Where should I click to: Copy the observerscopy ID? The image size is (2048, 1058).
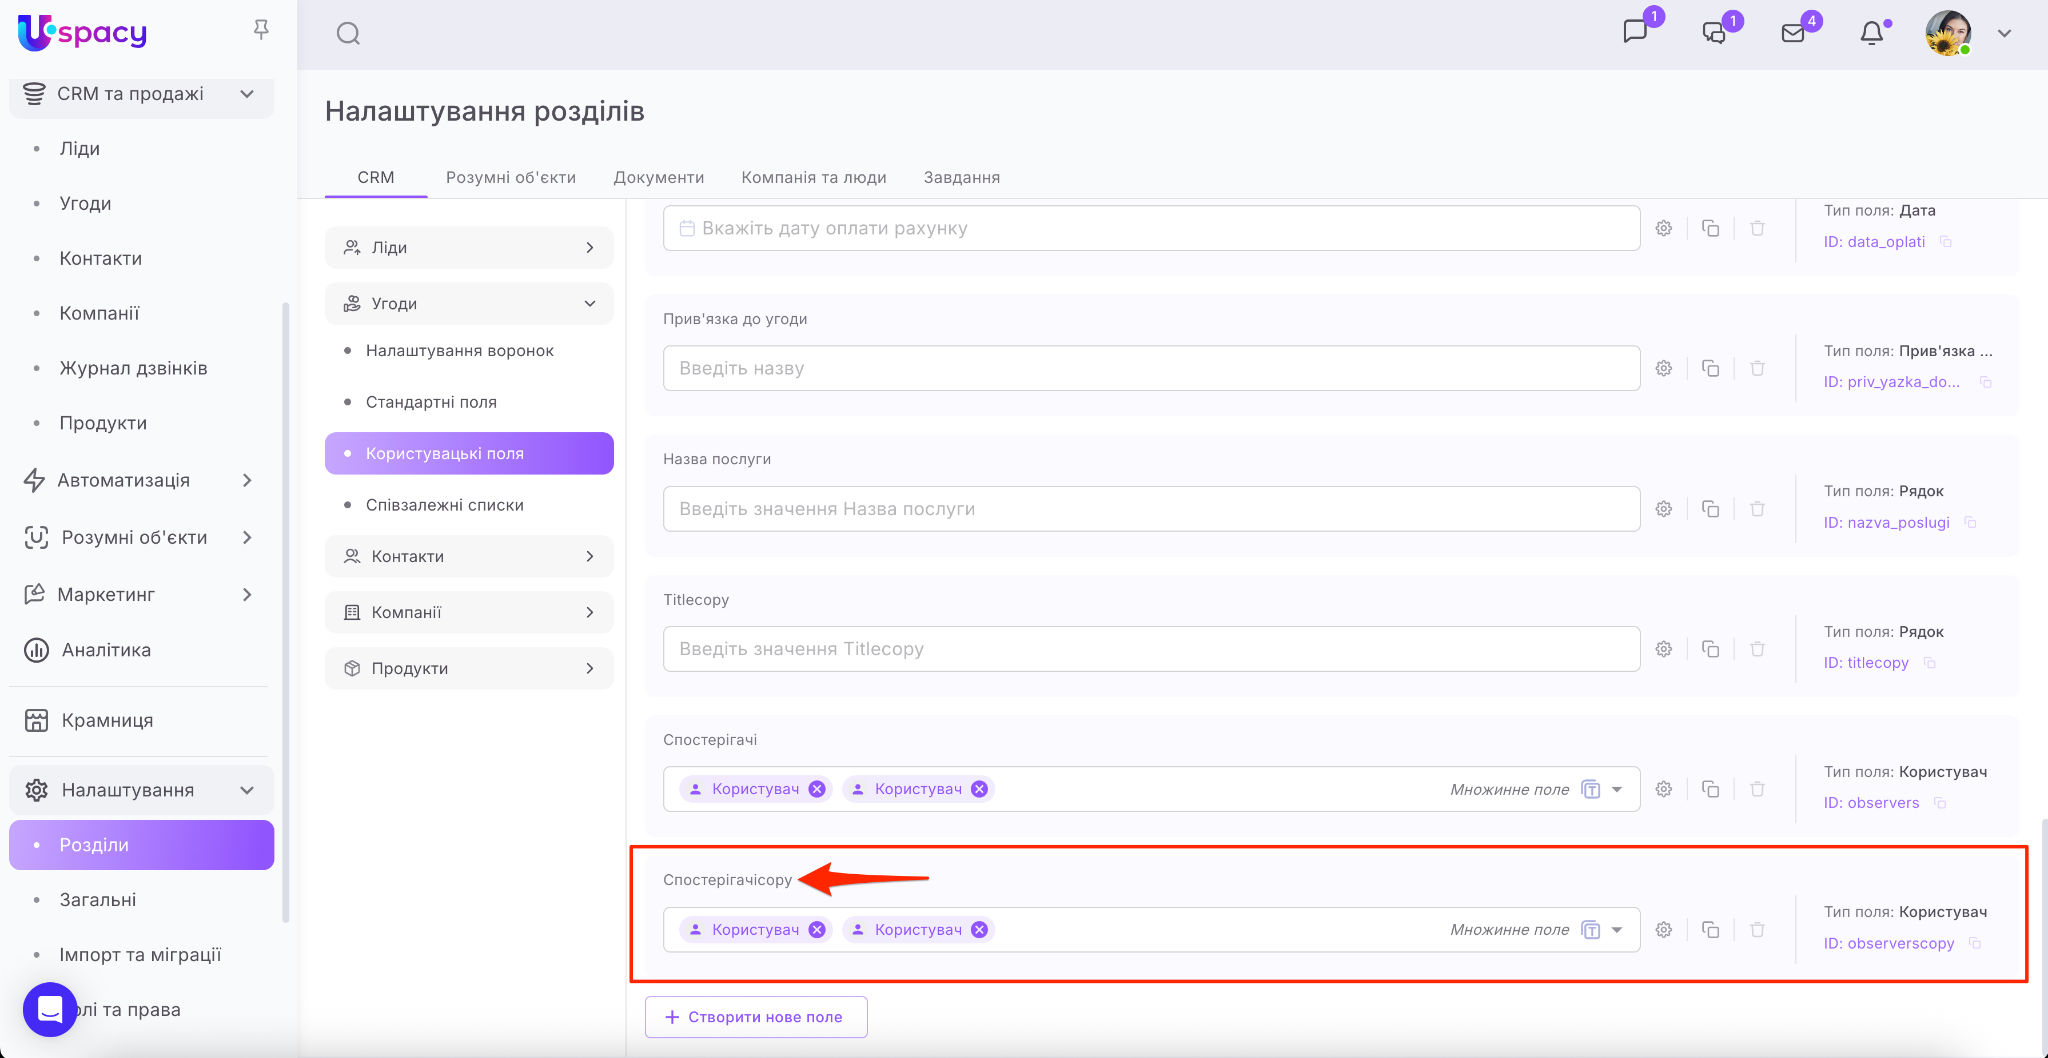1975,943
